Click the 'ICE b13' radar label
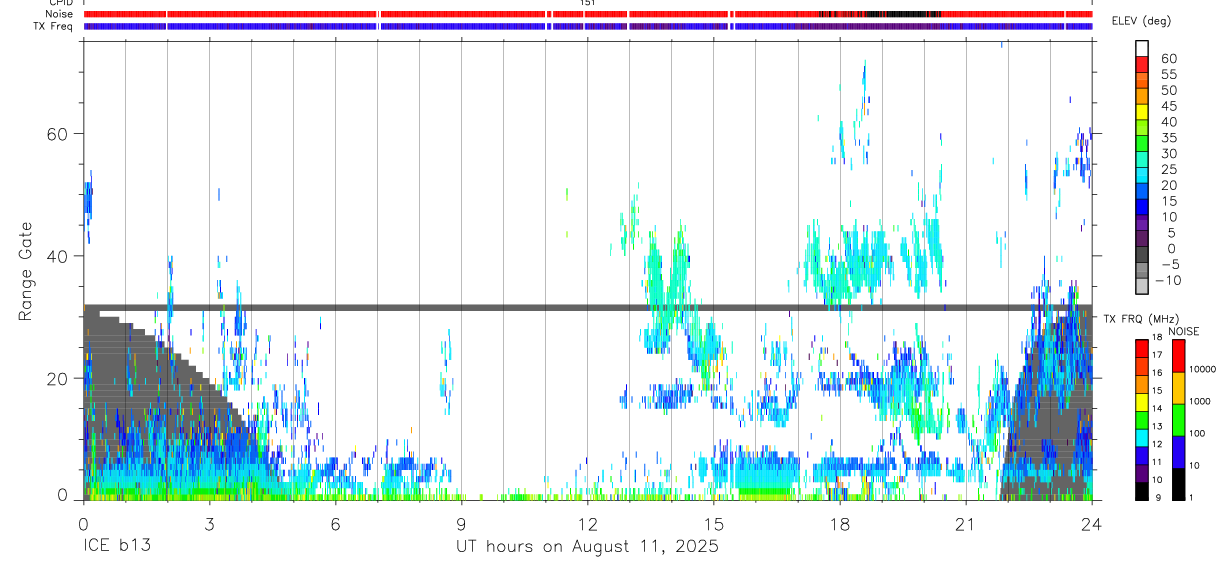The height and width of the screenshot is (567, 1228). 118,547
